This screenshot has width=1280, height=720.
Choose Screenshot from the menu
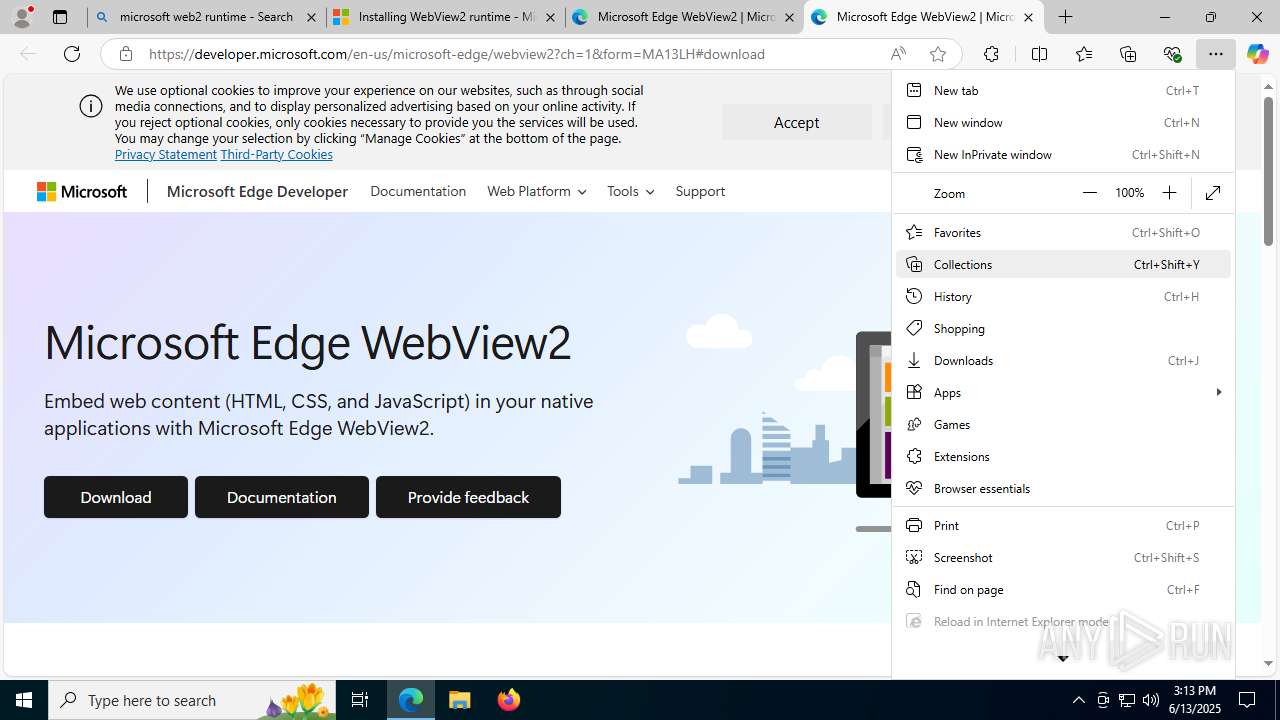tap(1063, 557)
